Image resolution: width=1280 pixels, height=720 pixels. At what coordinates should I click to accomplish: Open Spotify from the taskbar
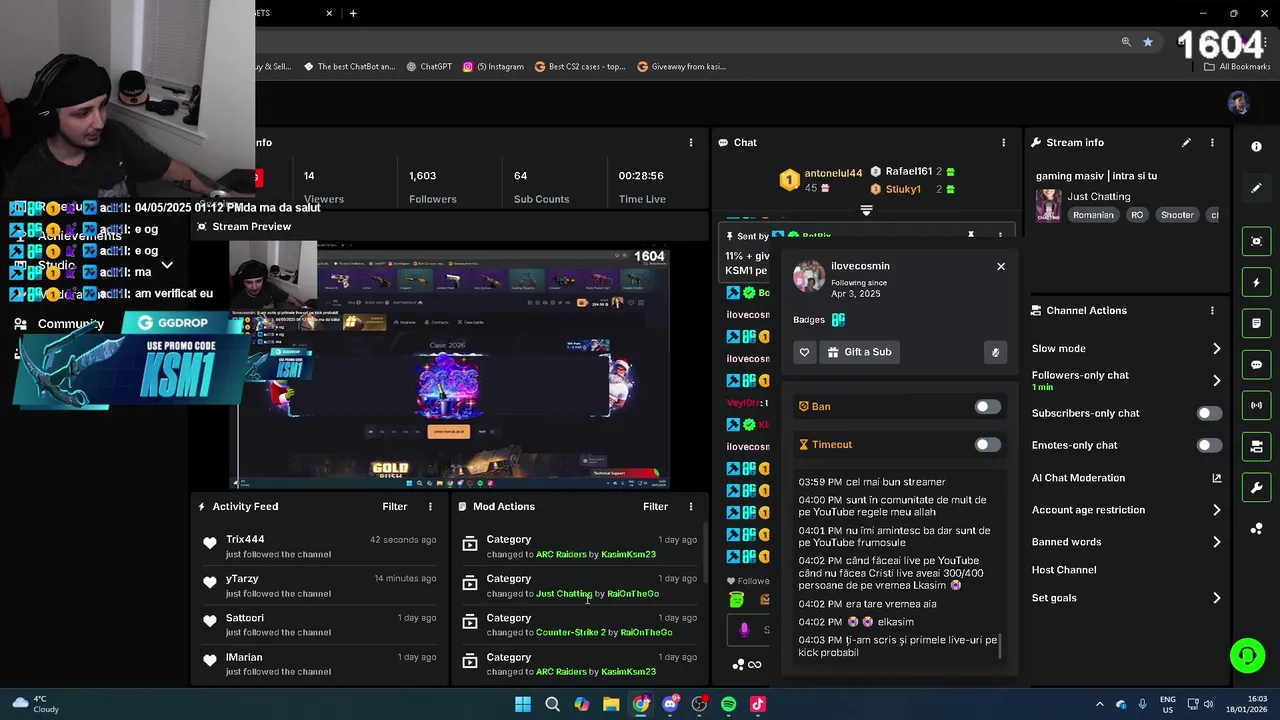(x=728, y=704)
